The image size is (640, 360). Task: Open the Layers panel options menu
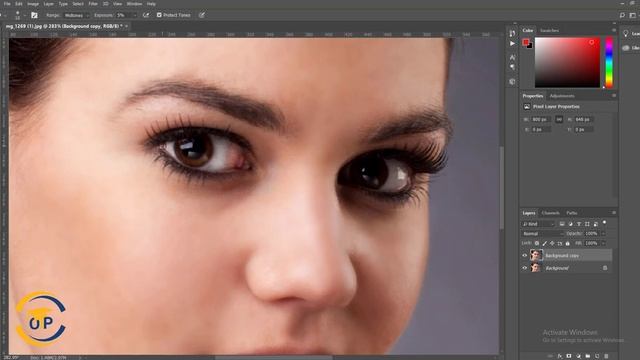[x=613, y=213]
